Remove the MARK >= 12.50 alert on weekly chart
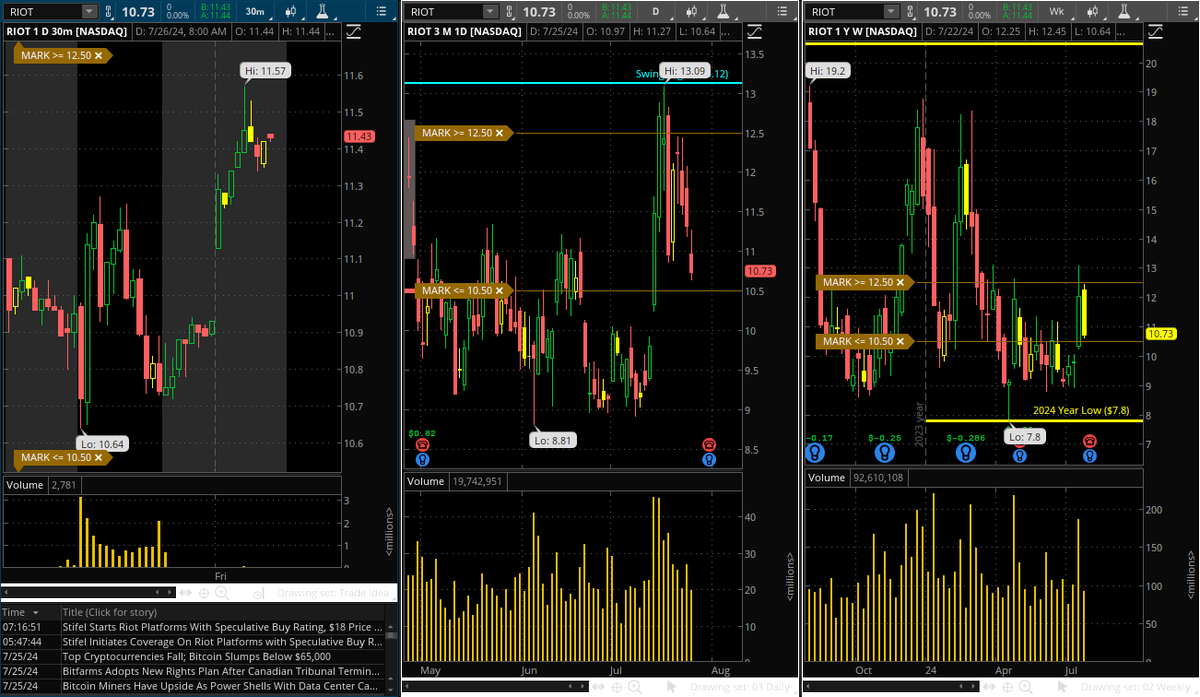The height and width of the screenshot is (697, 1200). [900, 283]
